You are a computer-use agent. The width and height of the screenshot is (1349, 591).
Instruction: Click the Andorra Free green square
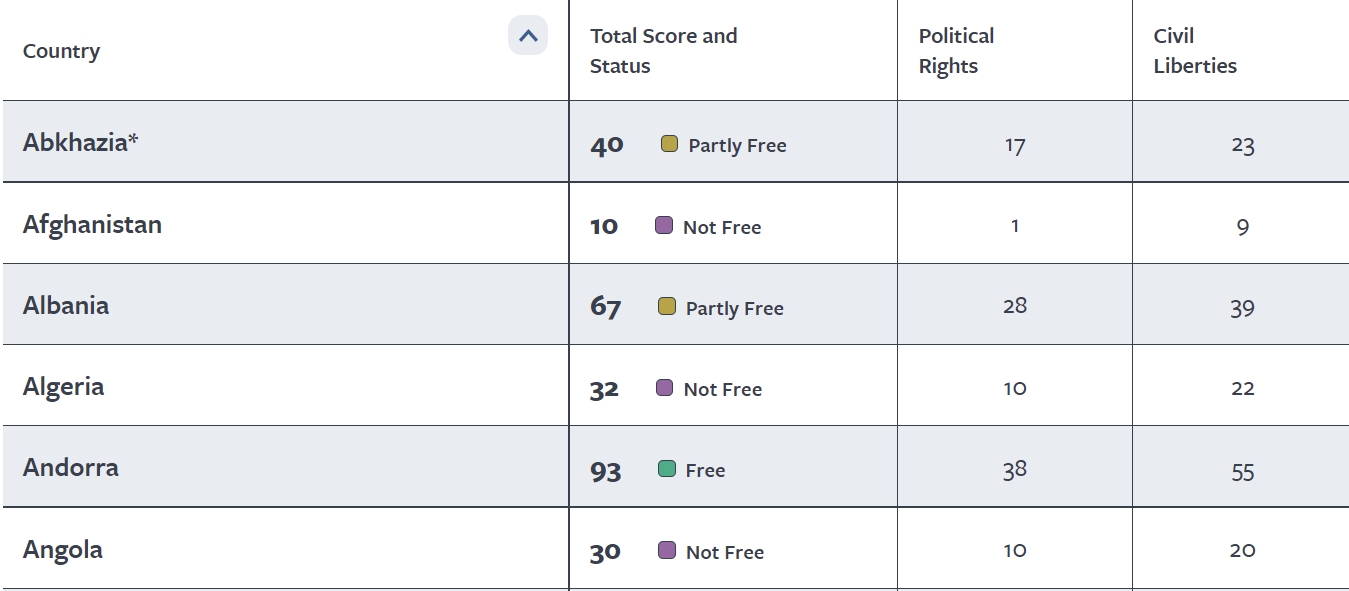coord(667,468)
